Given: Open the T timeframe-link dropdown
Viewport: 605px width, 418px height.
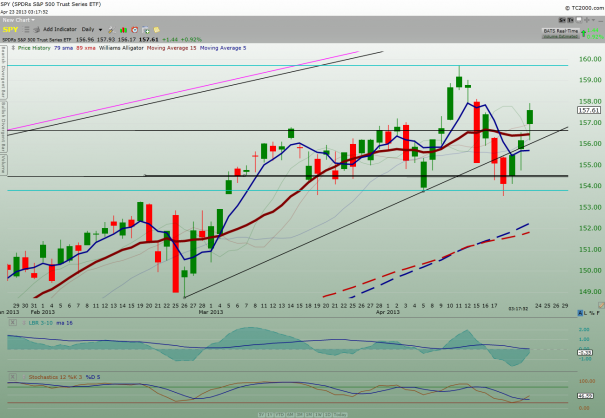Looking at the screenshot, I should click(570, 20).
